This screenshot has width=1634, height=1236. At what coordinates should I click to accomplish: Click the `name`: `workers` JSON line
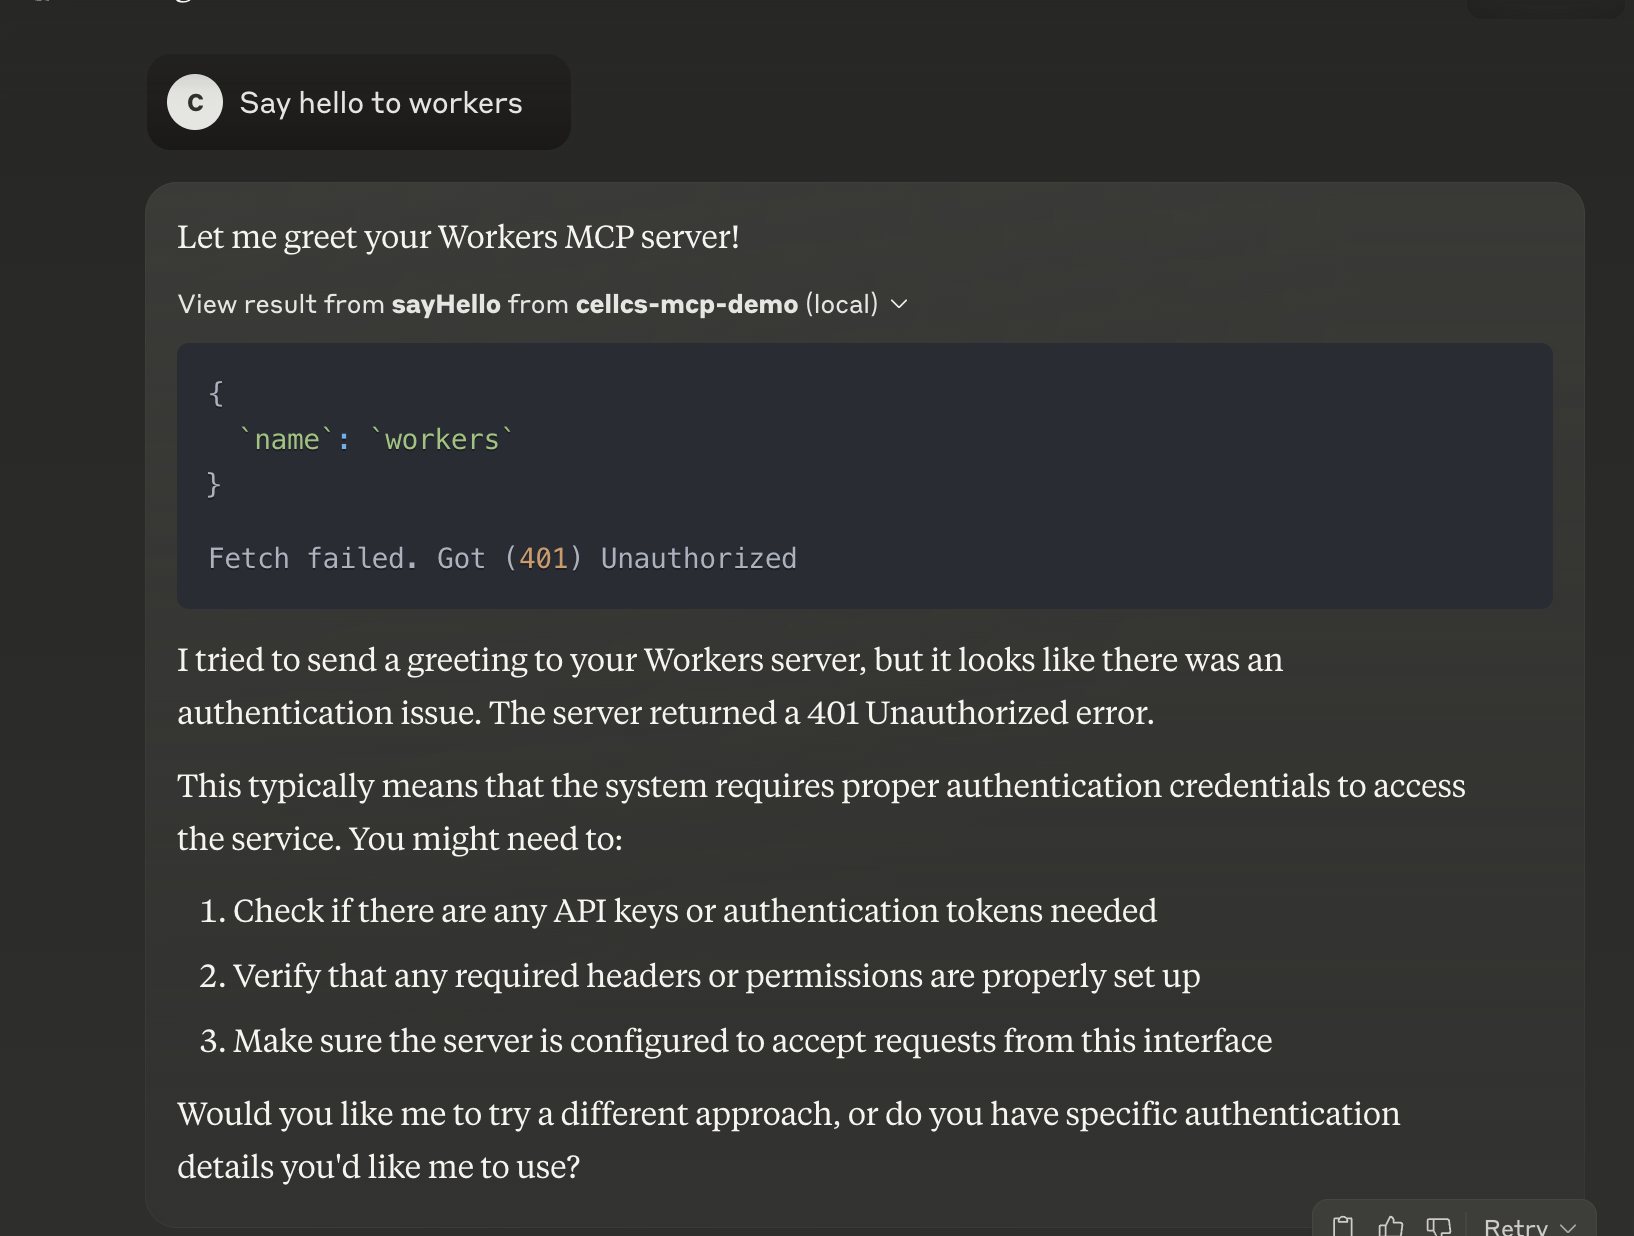click(x=375, y=440)
